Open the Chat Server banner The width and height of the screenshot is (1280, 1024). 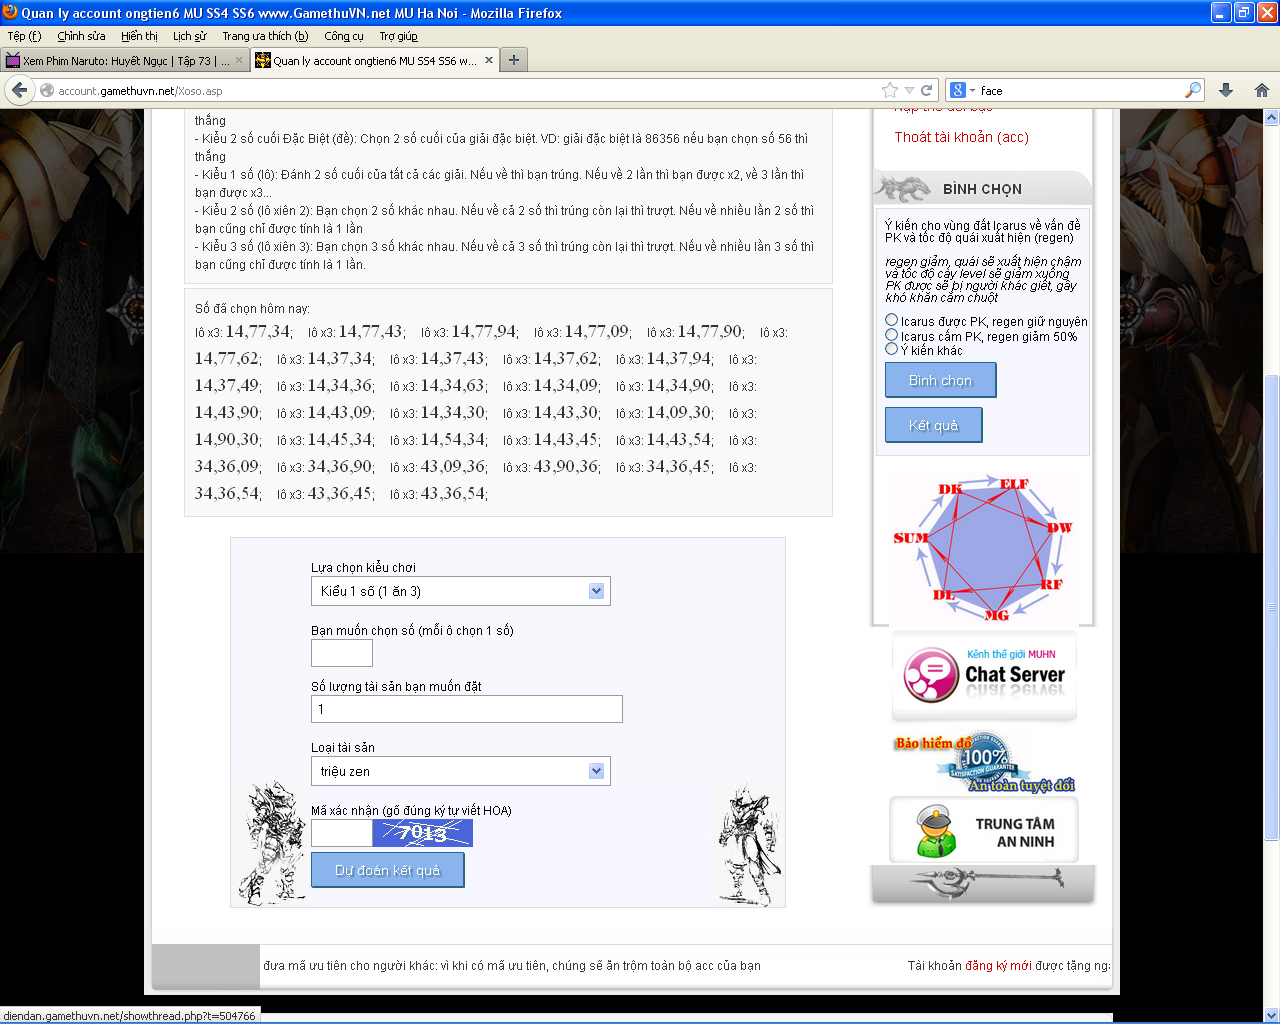(984, 674)
